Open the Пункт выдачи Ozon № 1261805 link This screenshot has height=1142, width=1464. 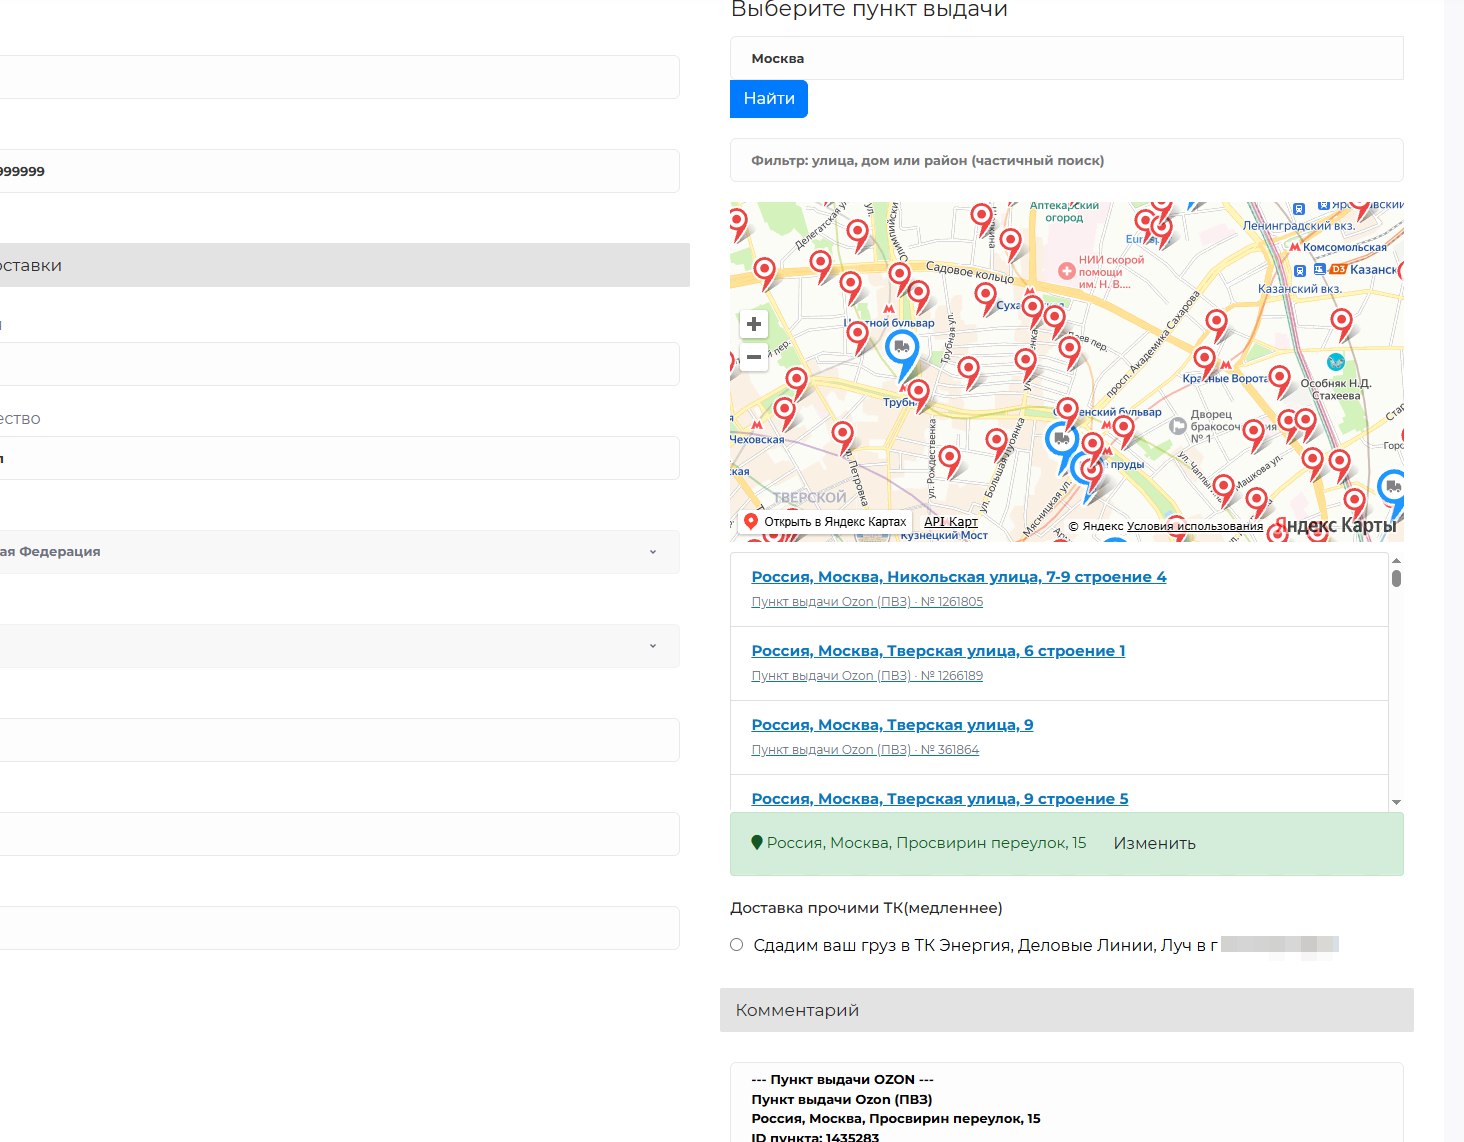pos(867,602)
